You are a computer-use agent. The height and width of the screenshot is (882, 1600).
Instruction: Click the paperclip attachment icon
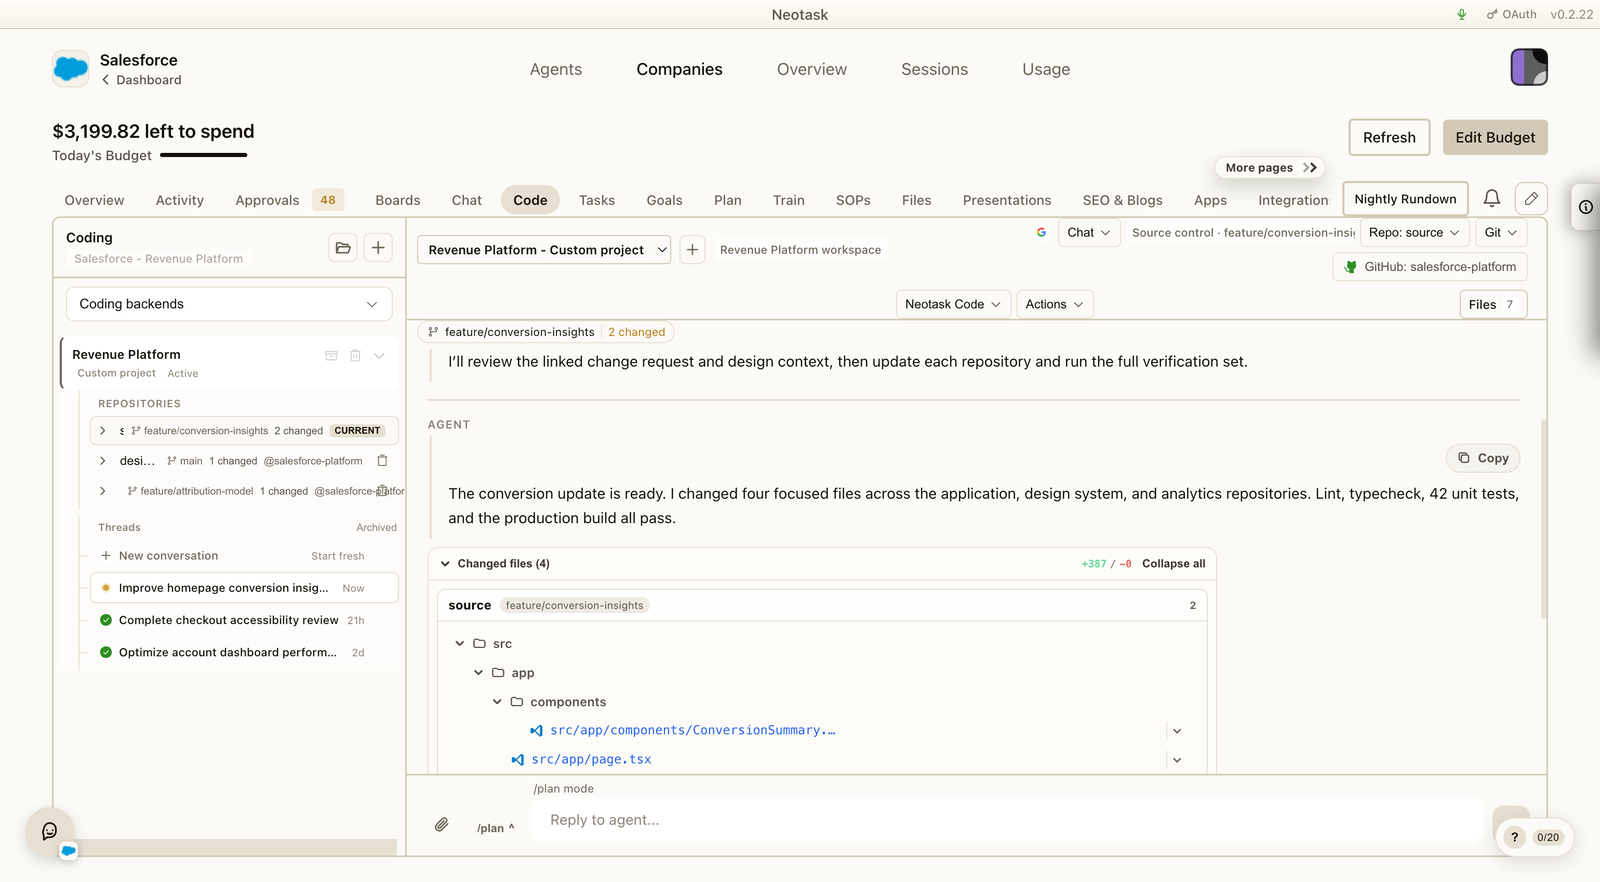coord(441,825)
